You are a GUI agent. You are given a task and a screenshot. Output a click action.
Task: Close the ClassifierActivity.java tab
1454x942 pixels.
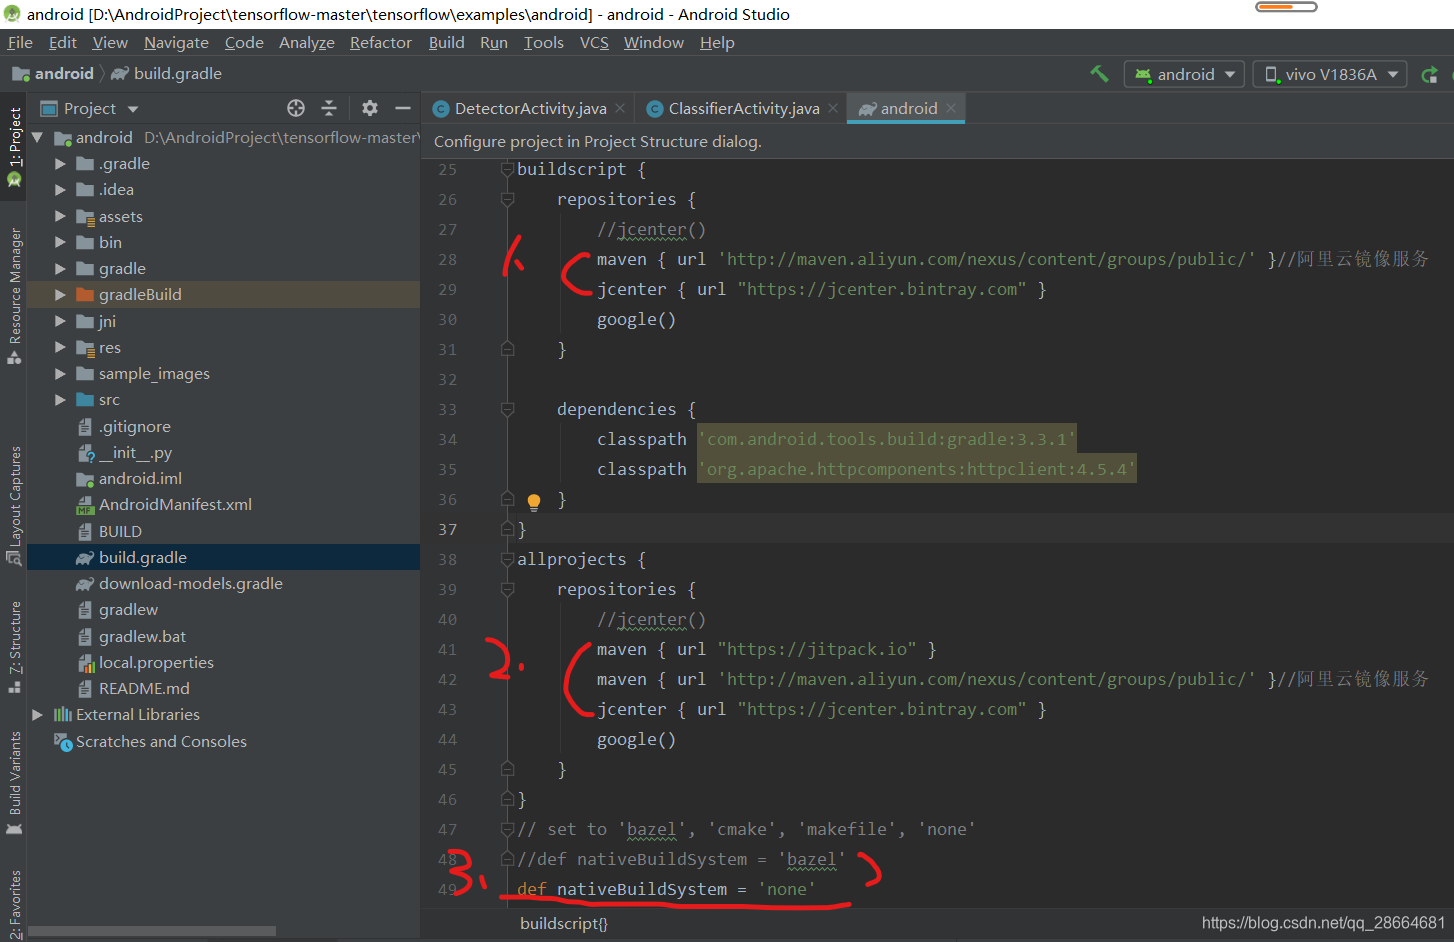click(x=833, y=108)
